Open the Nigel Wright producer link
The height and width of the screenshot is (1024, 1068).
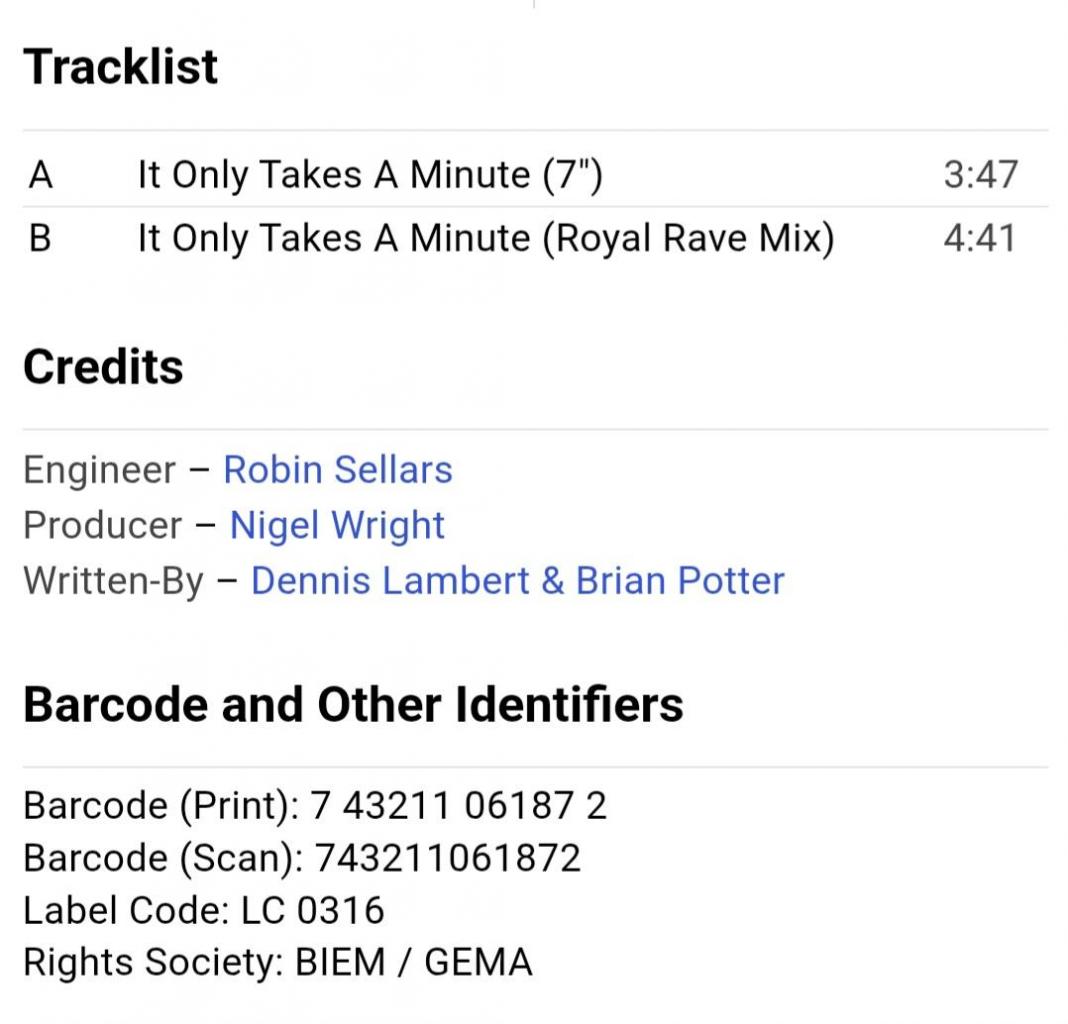click(x=337, y=526)
